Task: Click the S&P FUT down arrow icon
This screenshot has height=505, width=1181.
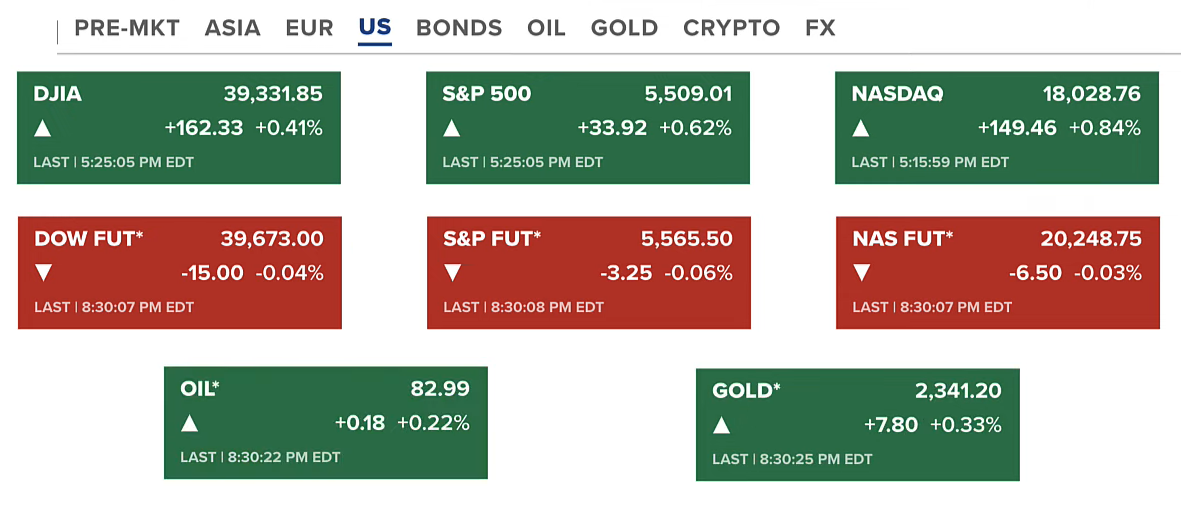Action: coord(453,273)
